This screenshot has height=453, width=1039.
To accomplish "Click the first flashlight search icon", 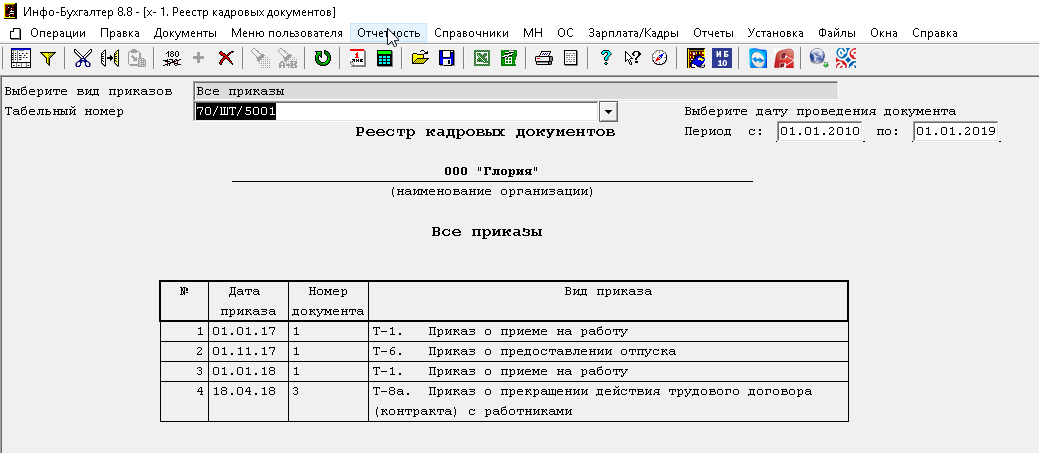I will point(260,58).
